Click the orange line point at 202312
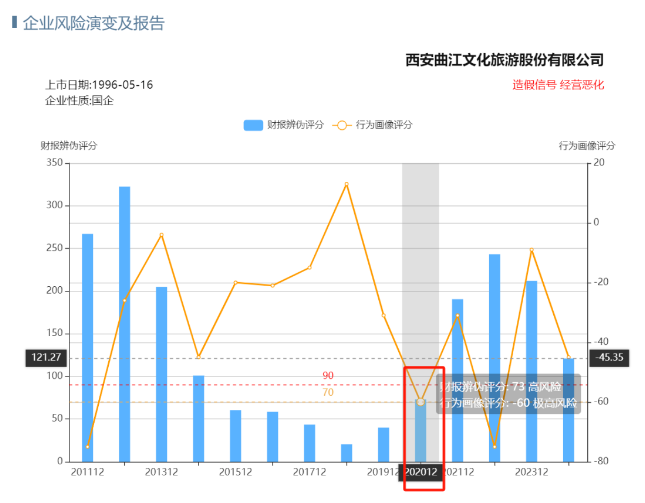The width and height of the screenshot is (645, 503). tap(531, 250)
